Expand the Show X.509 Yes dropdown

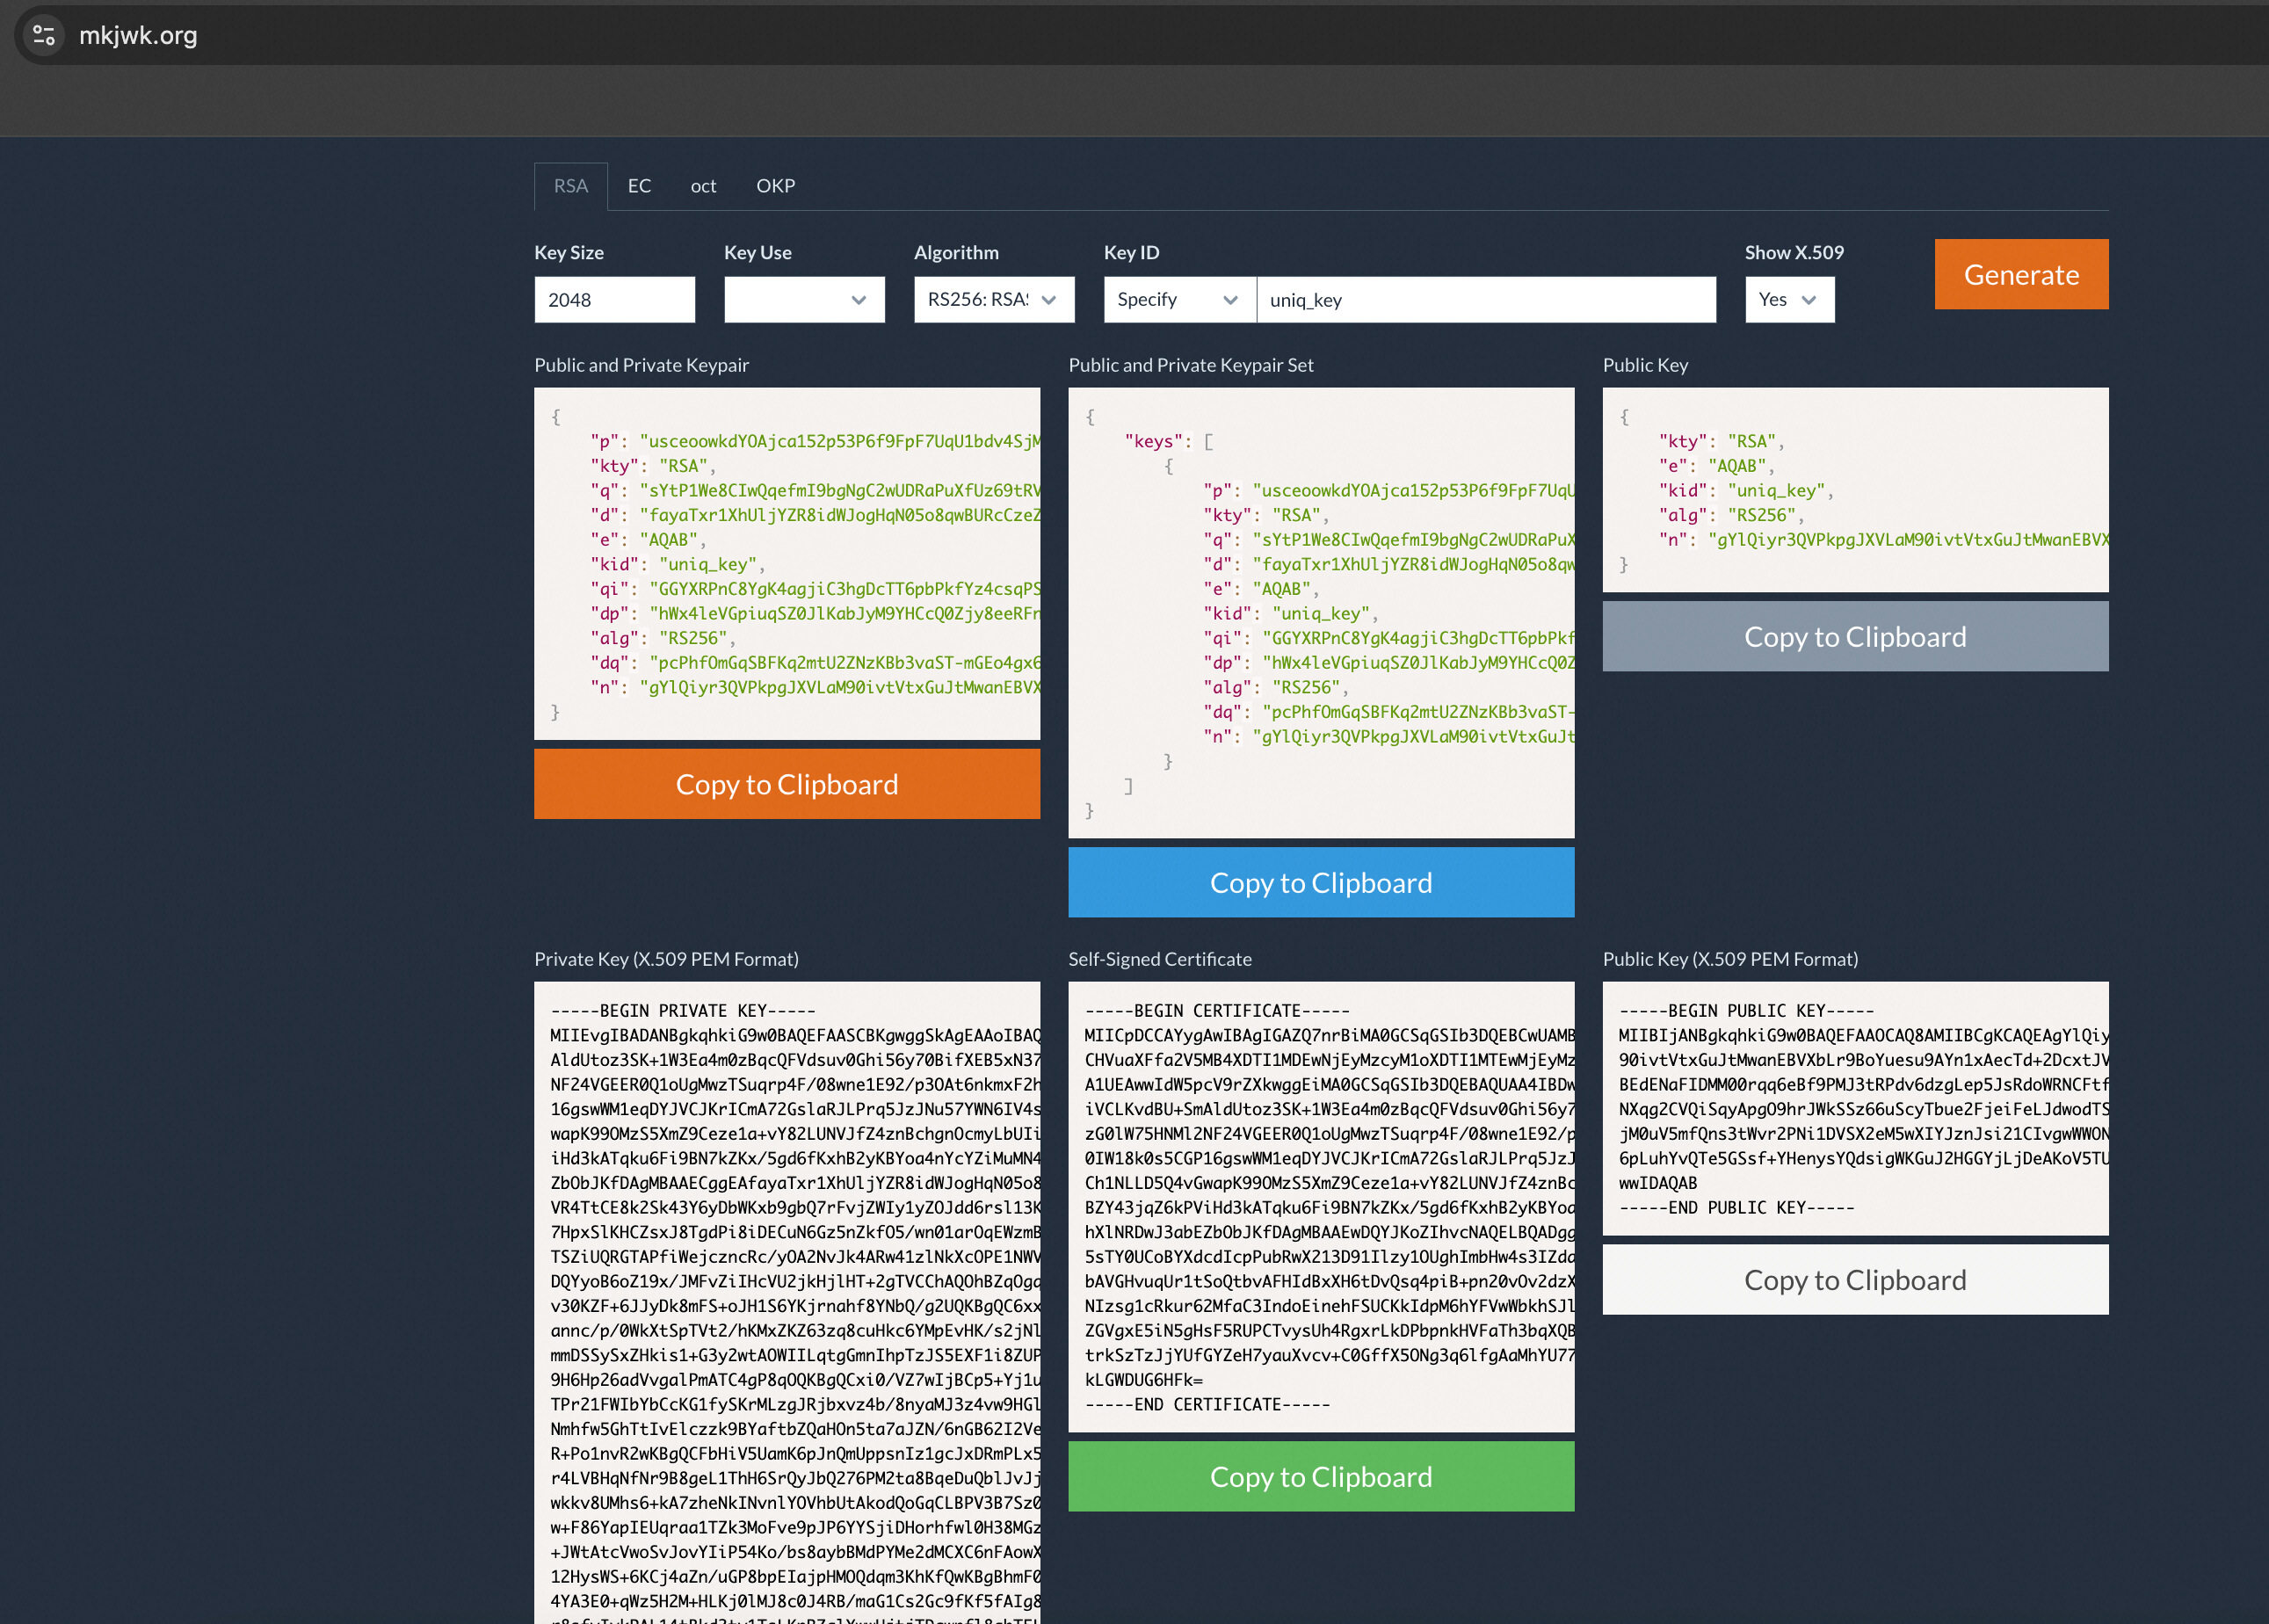click(1788, 300)
